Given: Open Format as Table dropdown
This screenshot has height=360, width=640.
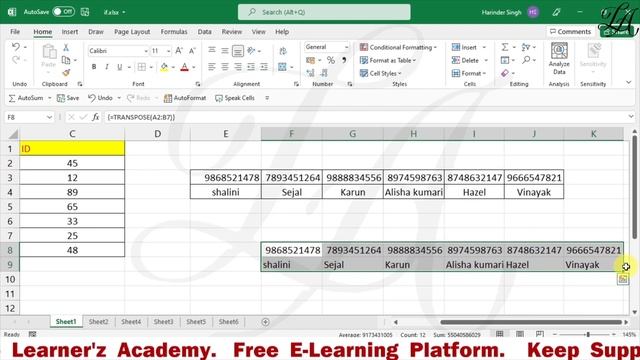Looking at the screenshot, I should [x=388, y=60].
